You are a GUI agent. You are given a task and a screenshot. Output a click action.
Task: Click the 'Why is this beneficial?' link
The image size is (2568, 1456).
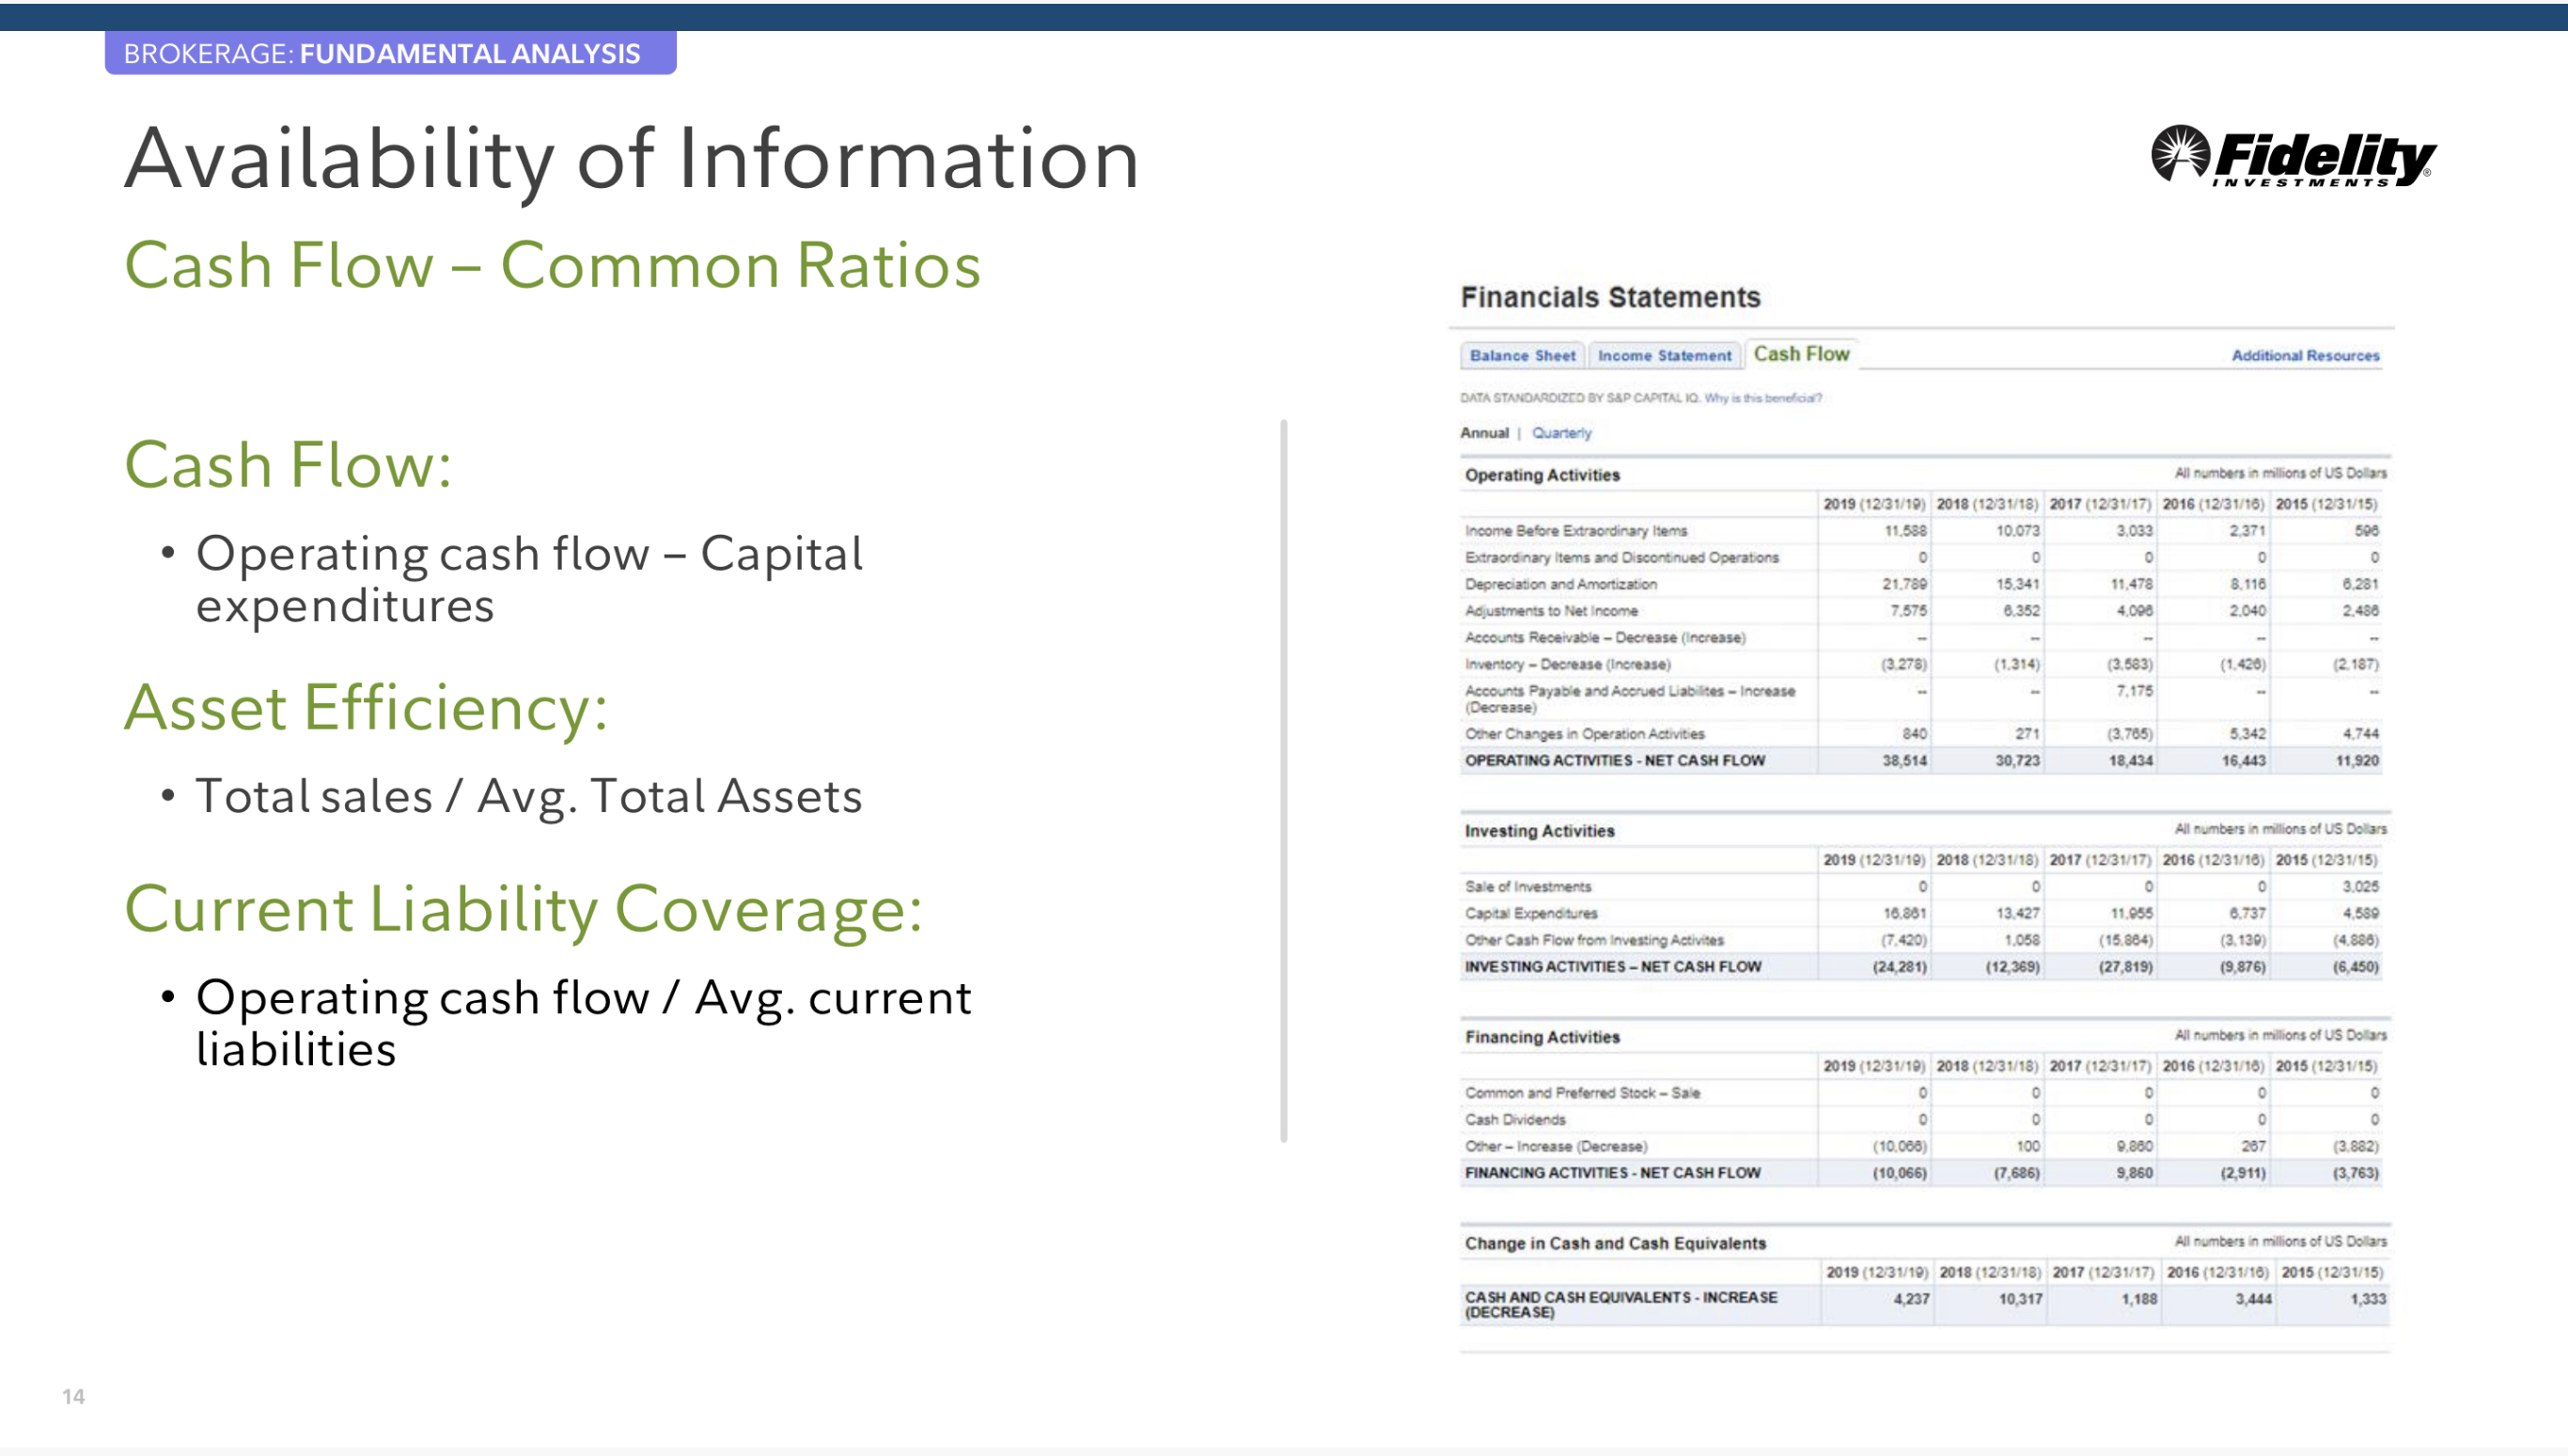coord(1762,398)
